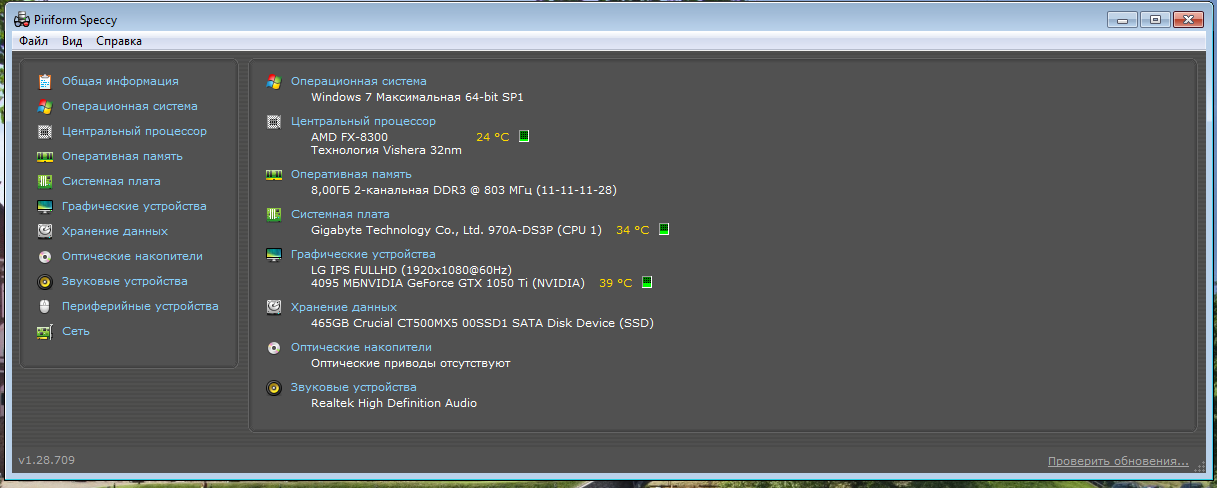Open the Вид menu
The image size is (1217, 488).
(72, 41)
